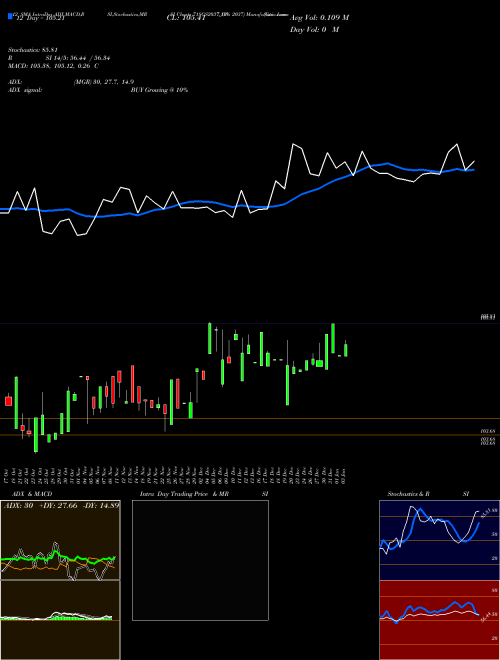The height and width of the screenshot is (660, 500).
Task: Click the empty intraday trading price panel
Action: (x=200, y=560)
